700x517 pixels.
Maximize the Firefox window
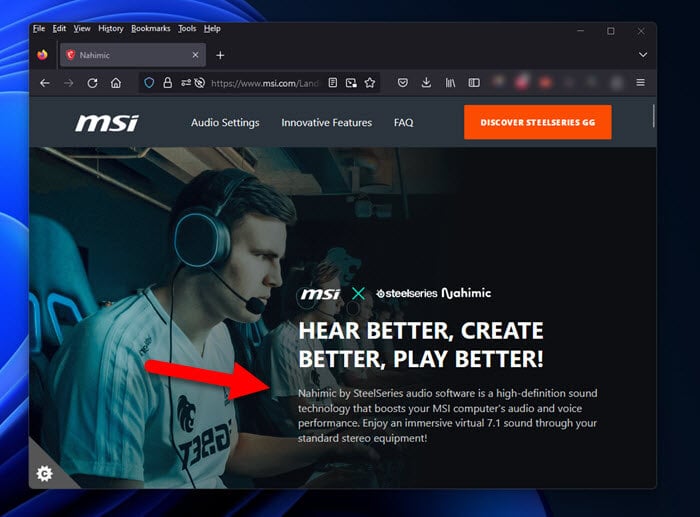pos(611,31)
